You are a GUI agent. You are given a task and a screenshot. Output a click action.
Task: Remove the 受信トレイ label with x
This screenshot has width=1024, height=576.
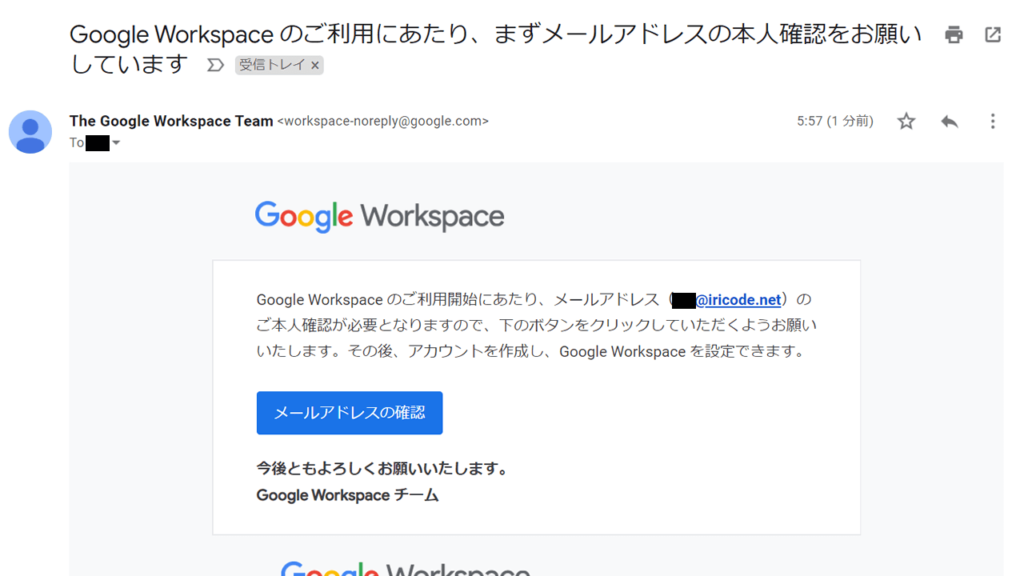315,65
